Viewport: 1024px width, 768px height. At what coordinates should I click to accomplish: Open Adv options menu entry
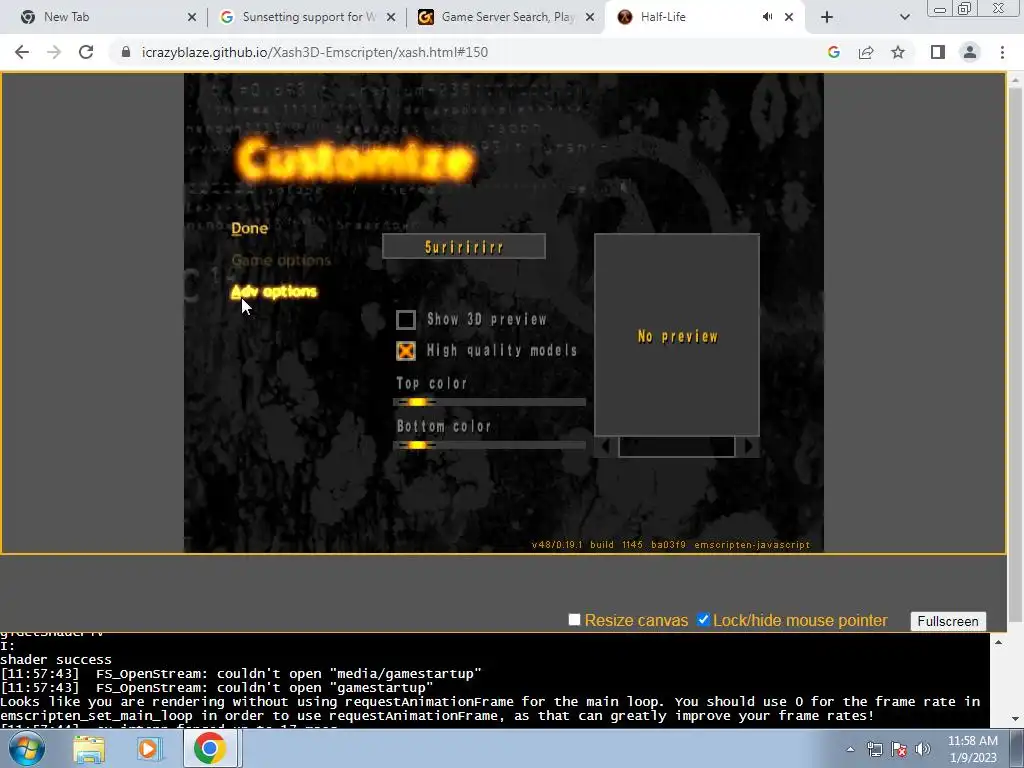click(274, 291)
